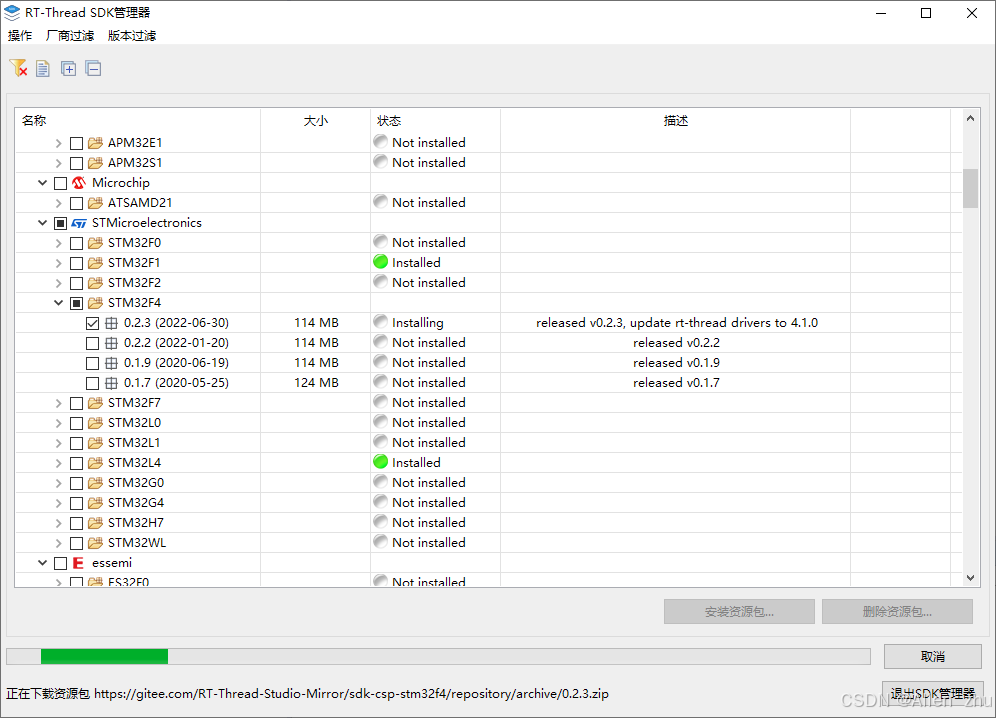This screenshot has height=718, width=996.
Task: Click the essemi red E logo icon
Action: 78,563
